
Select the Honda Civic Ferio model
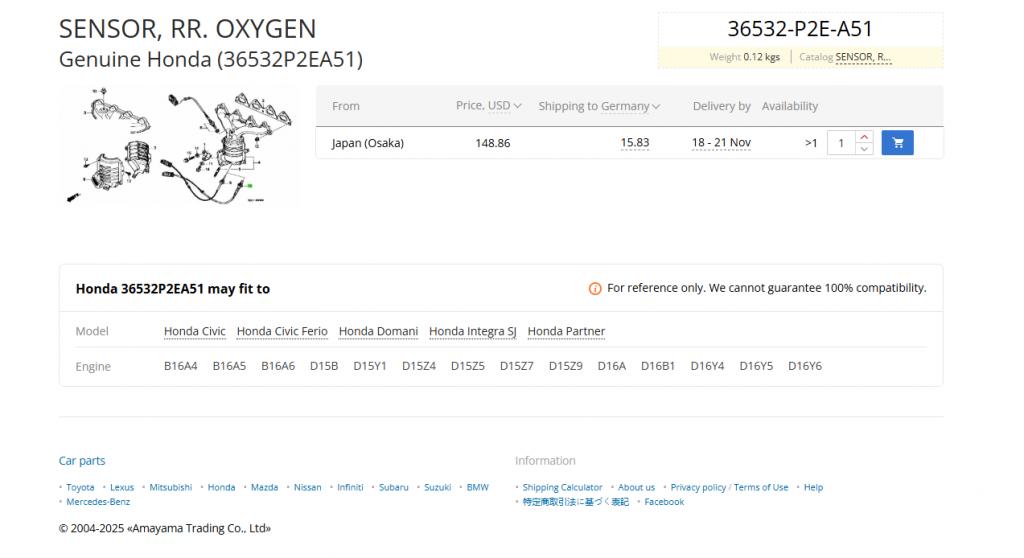(x=281, y=332)
